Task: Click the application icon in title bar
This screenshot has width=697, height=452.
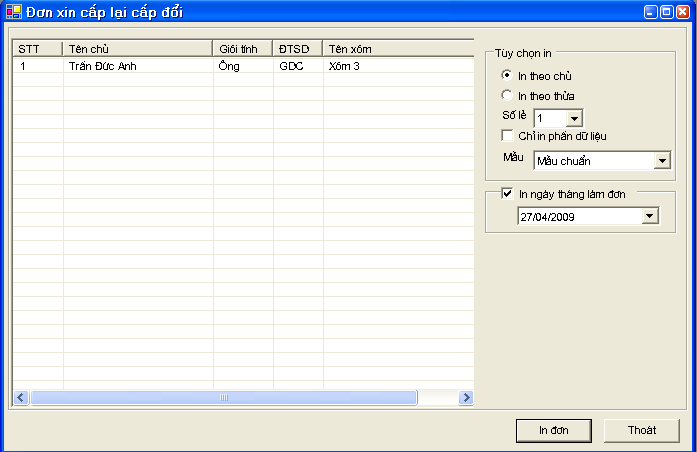Action: click(x=13, y=13)
